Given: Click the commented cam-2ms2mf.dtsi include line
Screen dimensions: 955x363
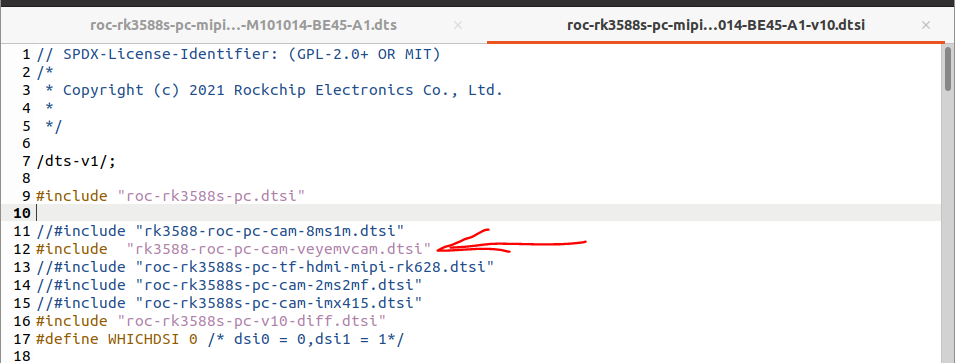Looking at the screenshot, I should tap(229, 284).
